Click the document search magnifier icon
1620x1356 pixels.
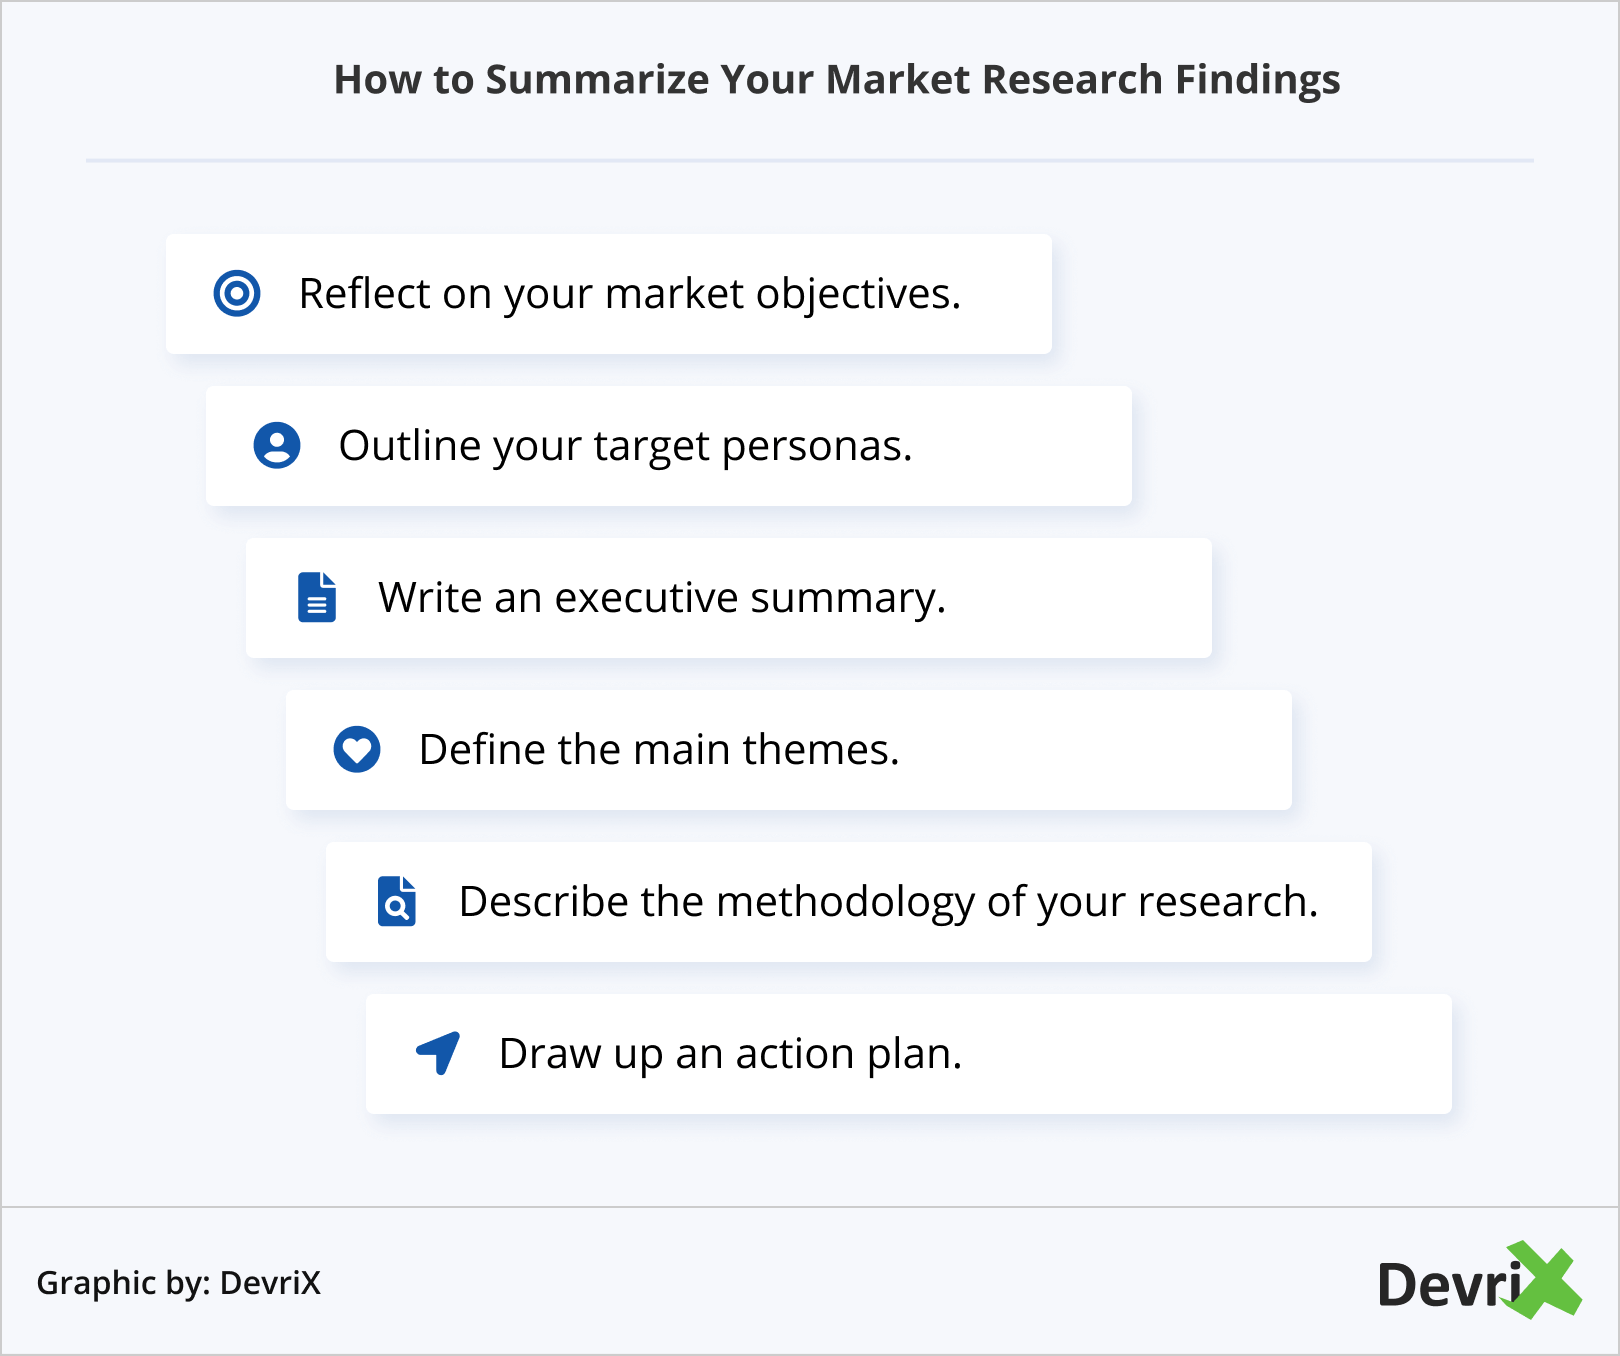(397, 902)
